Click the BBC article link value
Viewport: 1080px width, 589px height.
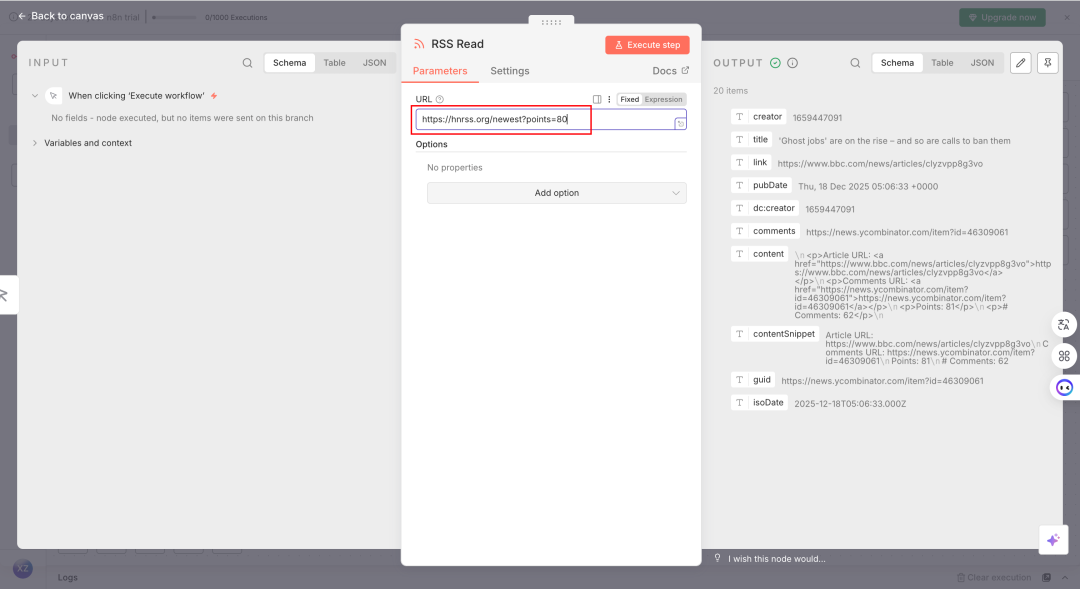click(x=880, y=164)
